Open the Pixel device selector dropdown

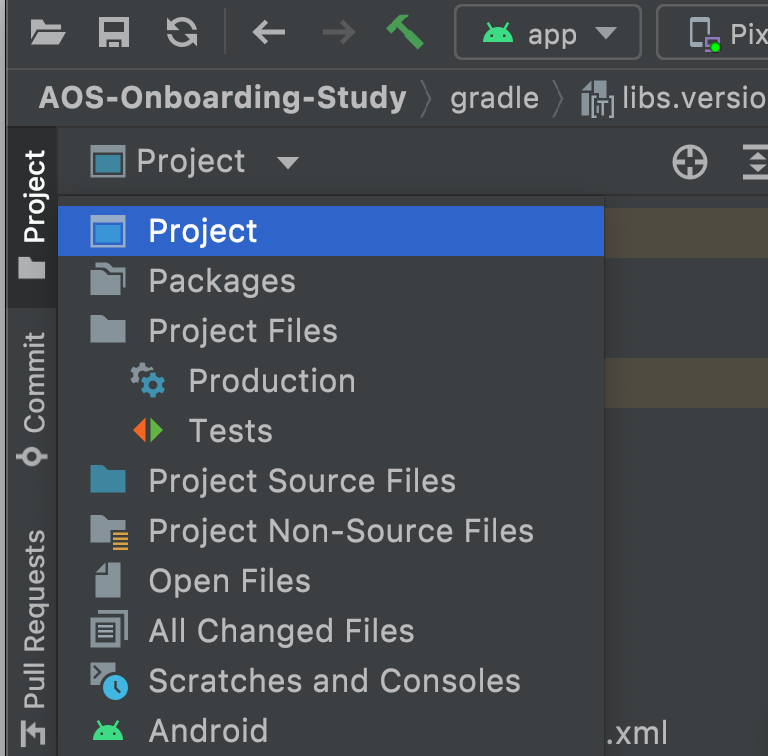click(x=715, y=34)
